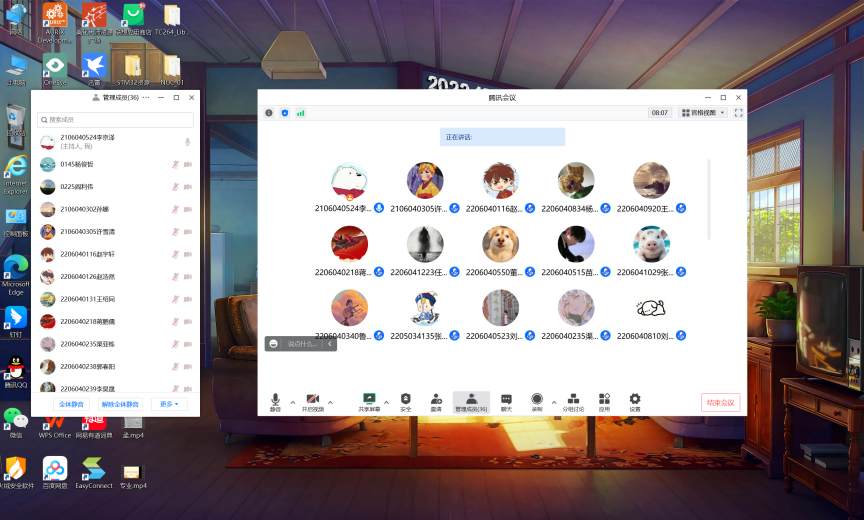The image size is (864, 520).
Task: Start recording with the 录制 icon
Action: click(537, 401)
